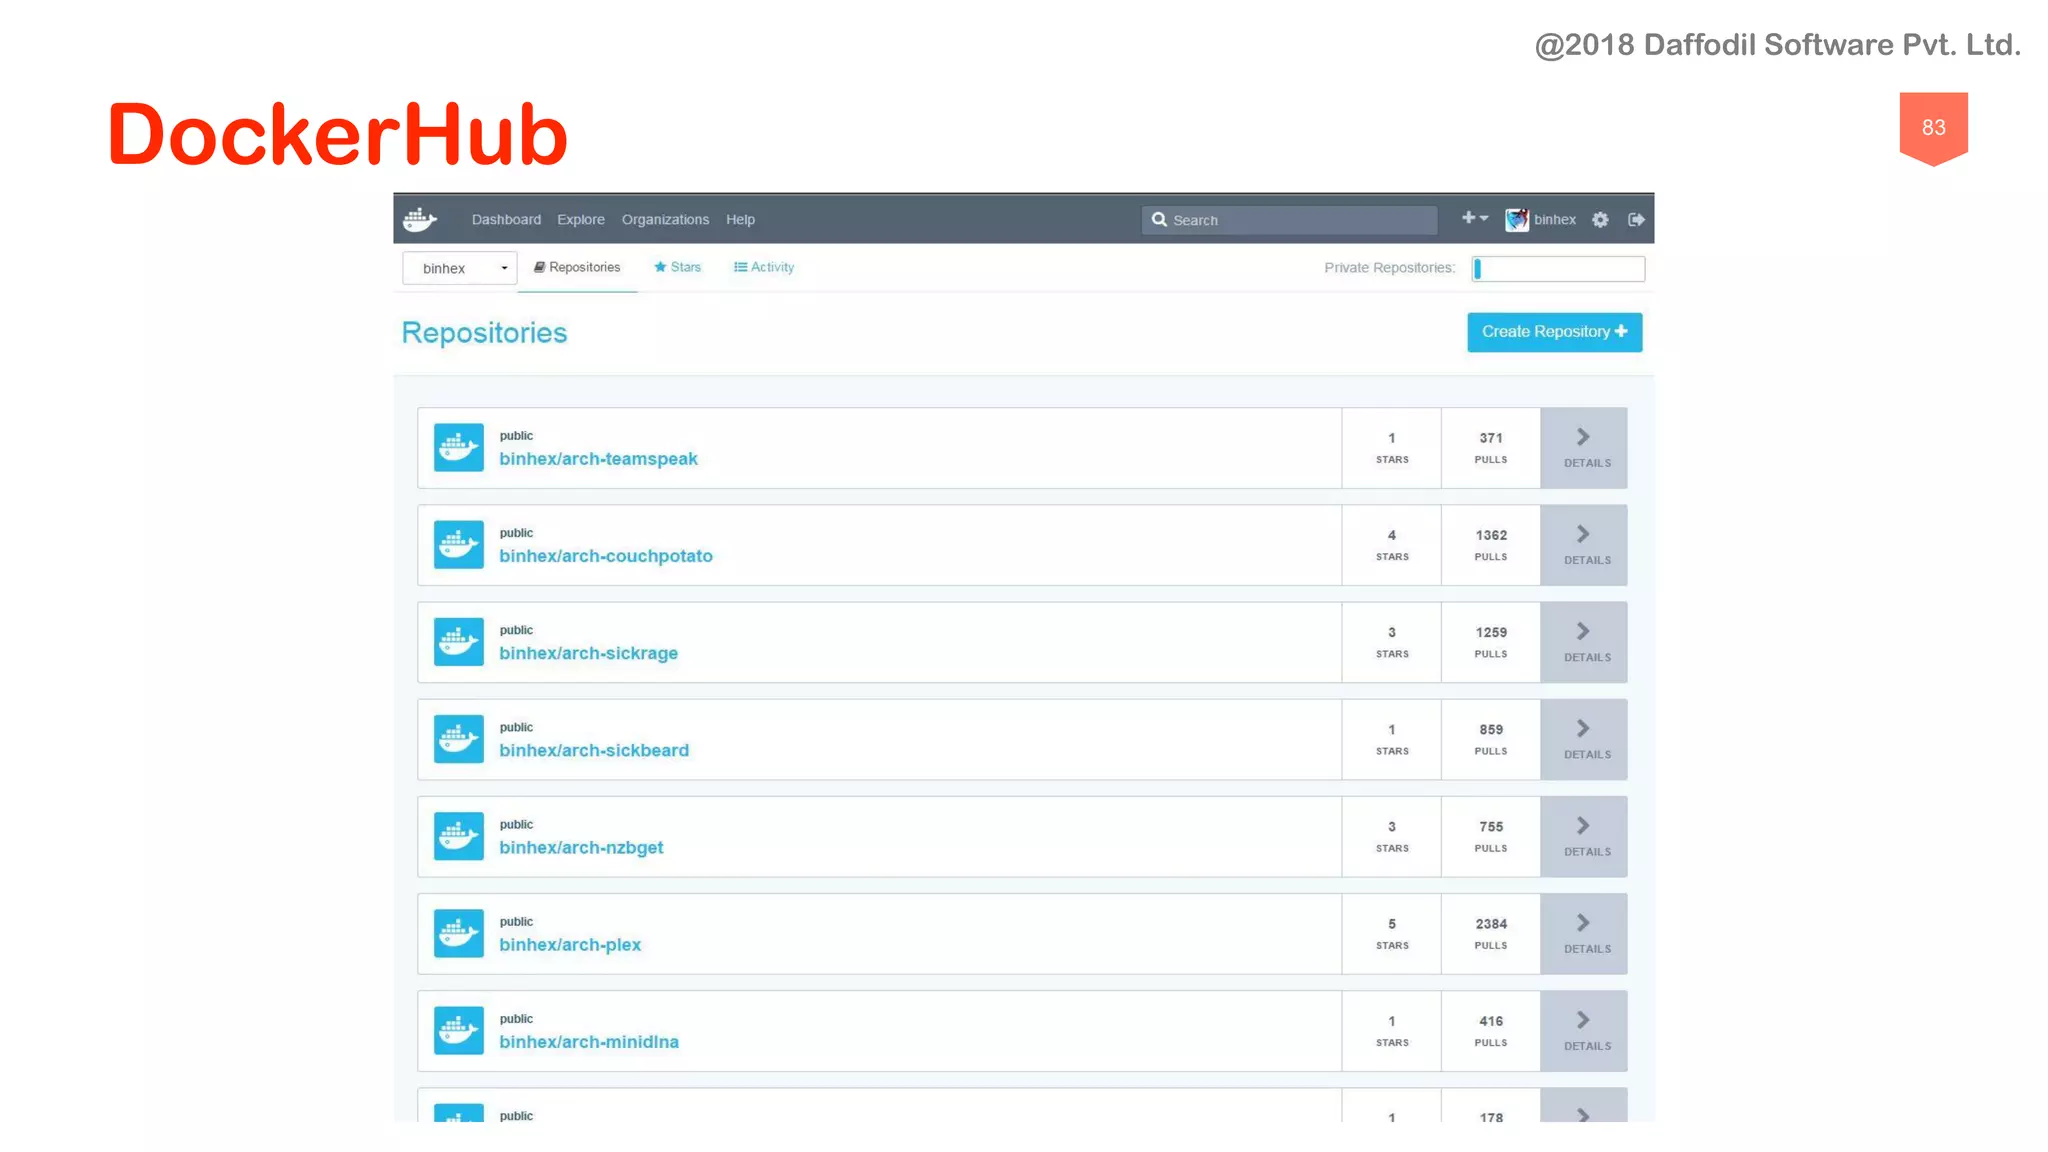Click the 371 Pulls count
Image resolution: width=2048 pixels, height=1152 pixels.
(1491, 448)
